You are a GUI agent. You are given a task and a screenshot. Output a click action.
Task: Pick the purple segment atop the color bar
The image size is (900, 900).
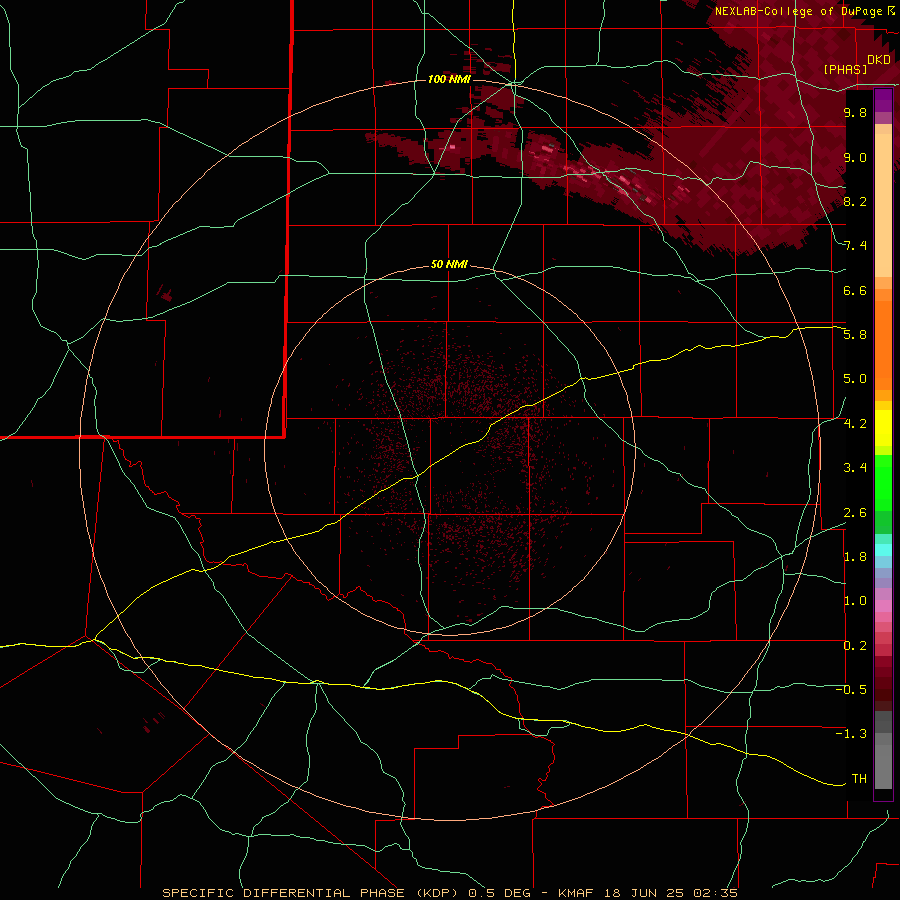click(x=883, y=101)
